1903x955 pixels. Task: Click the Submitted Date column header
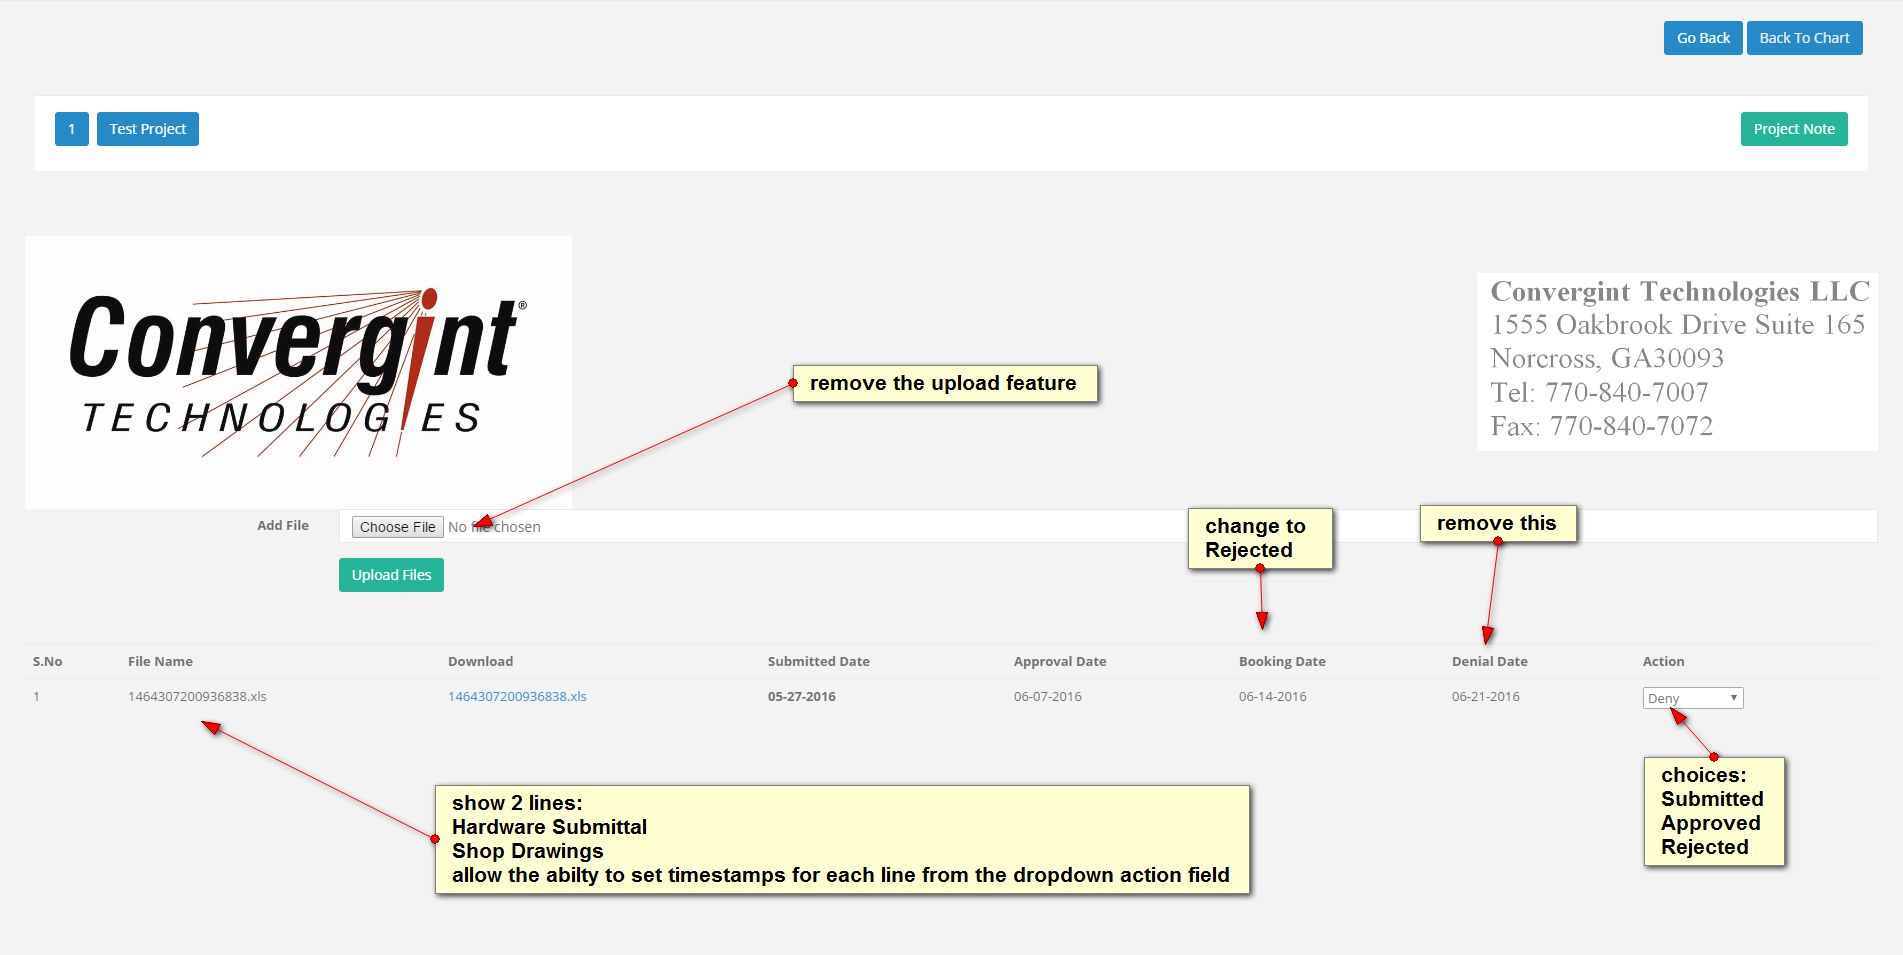819,661
